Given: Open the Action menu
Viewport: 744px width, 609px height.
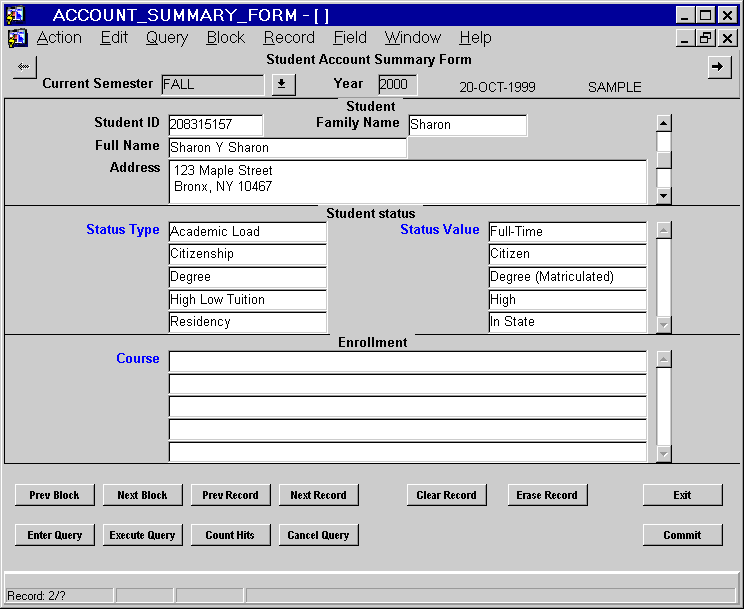Looking at the screenshot, I should pos(59,38).
